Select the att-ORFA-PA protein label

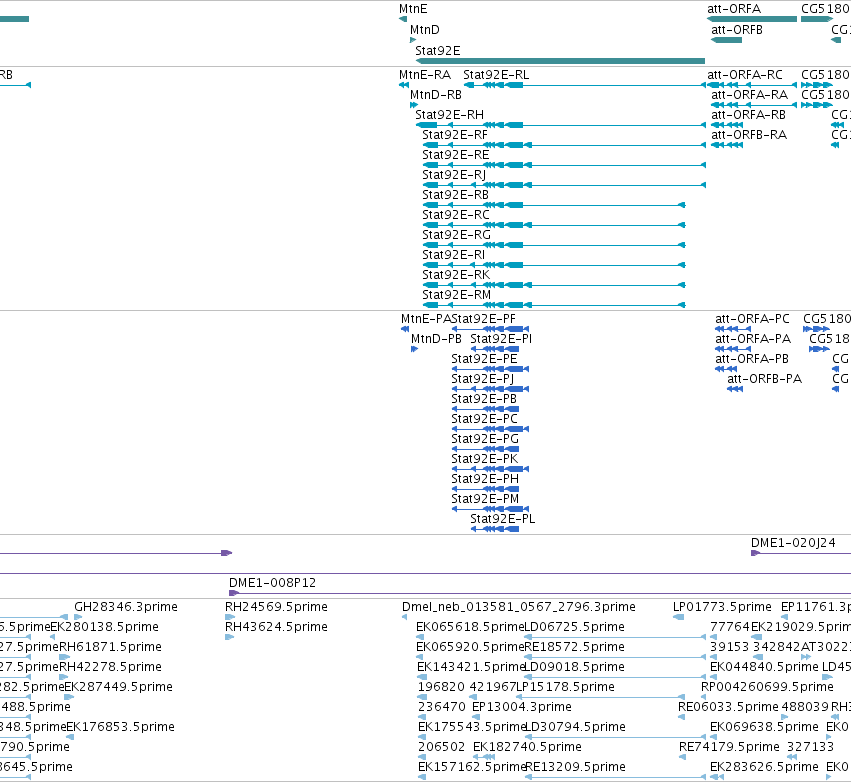click(753, 339)
